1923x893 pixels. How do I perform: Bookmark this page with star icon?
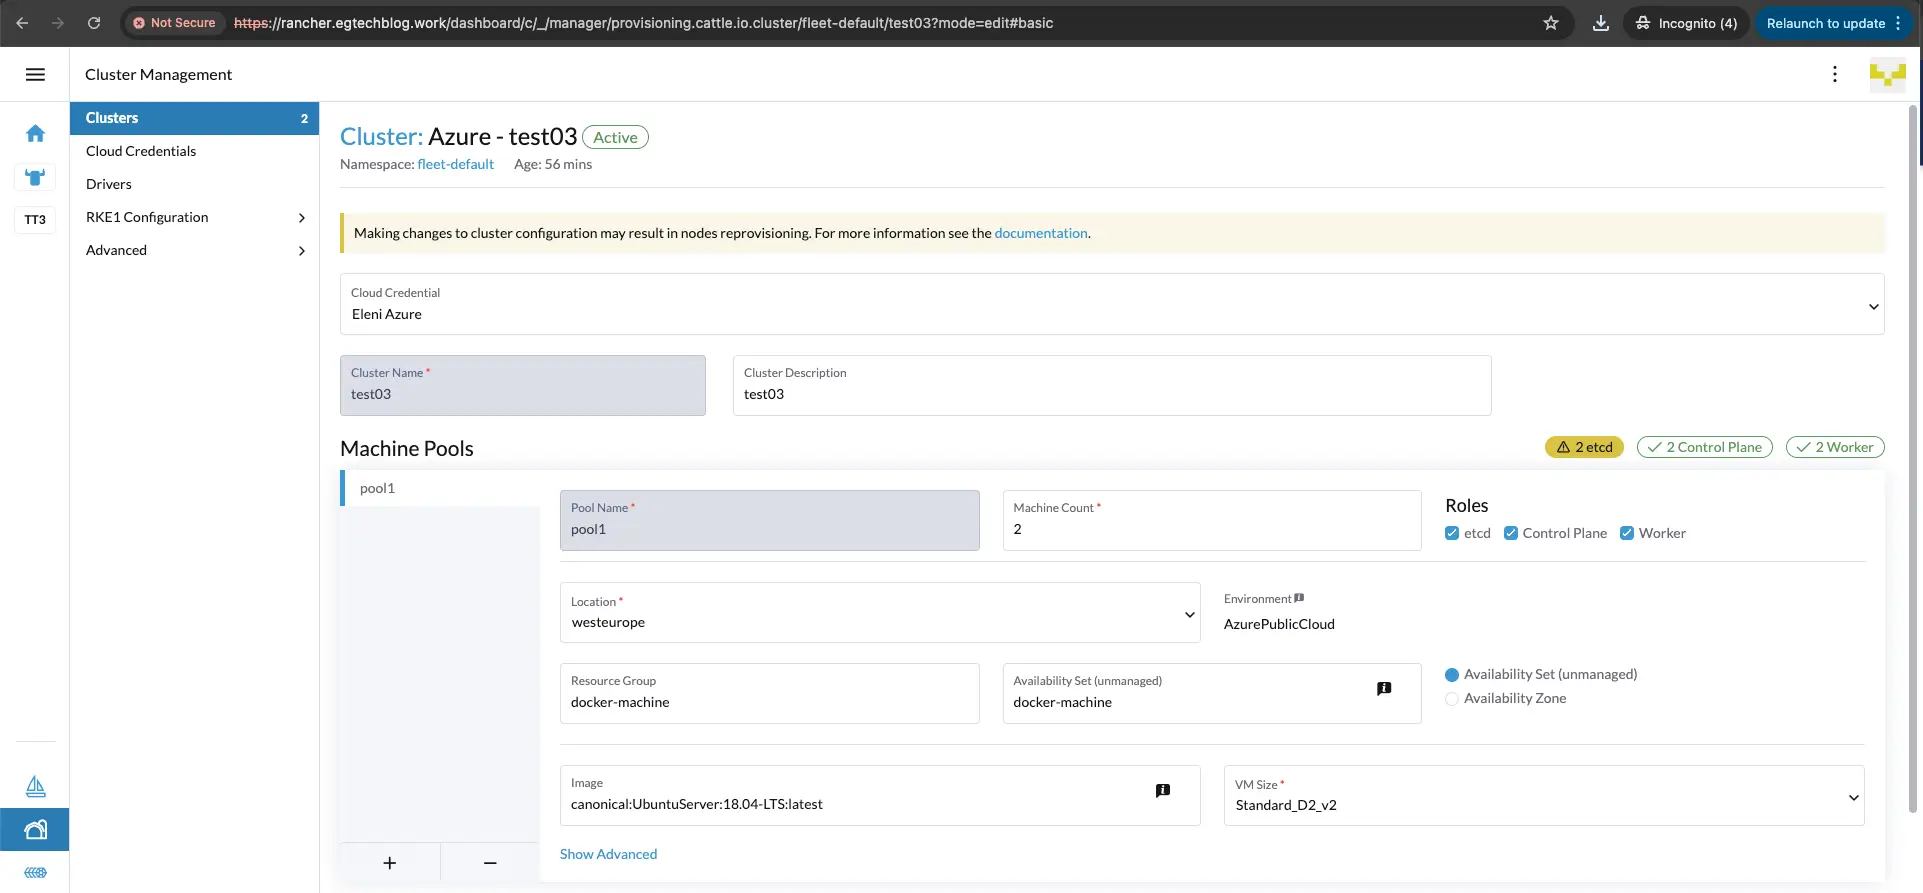coord(1551,23)
